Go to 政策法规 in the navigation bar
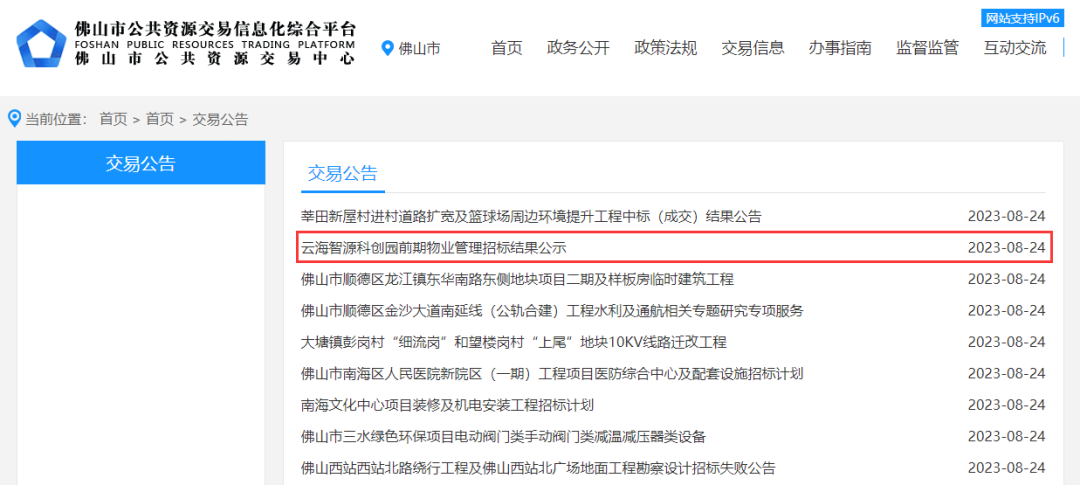This screenshot has width=1080, height=485. point(665,48)
